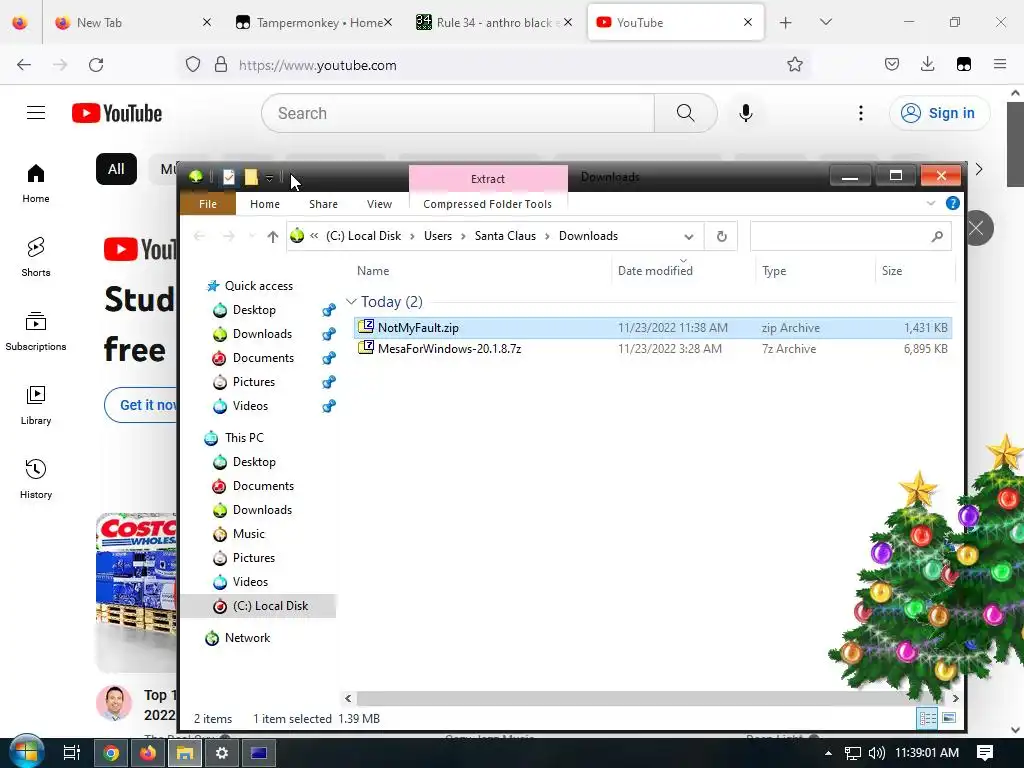Screen dimensions: 1024x768
Task: Click the Explorer Properties quick access icon
Action: pyautogui.click(x=229, y=177)
